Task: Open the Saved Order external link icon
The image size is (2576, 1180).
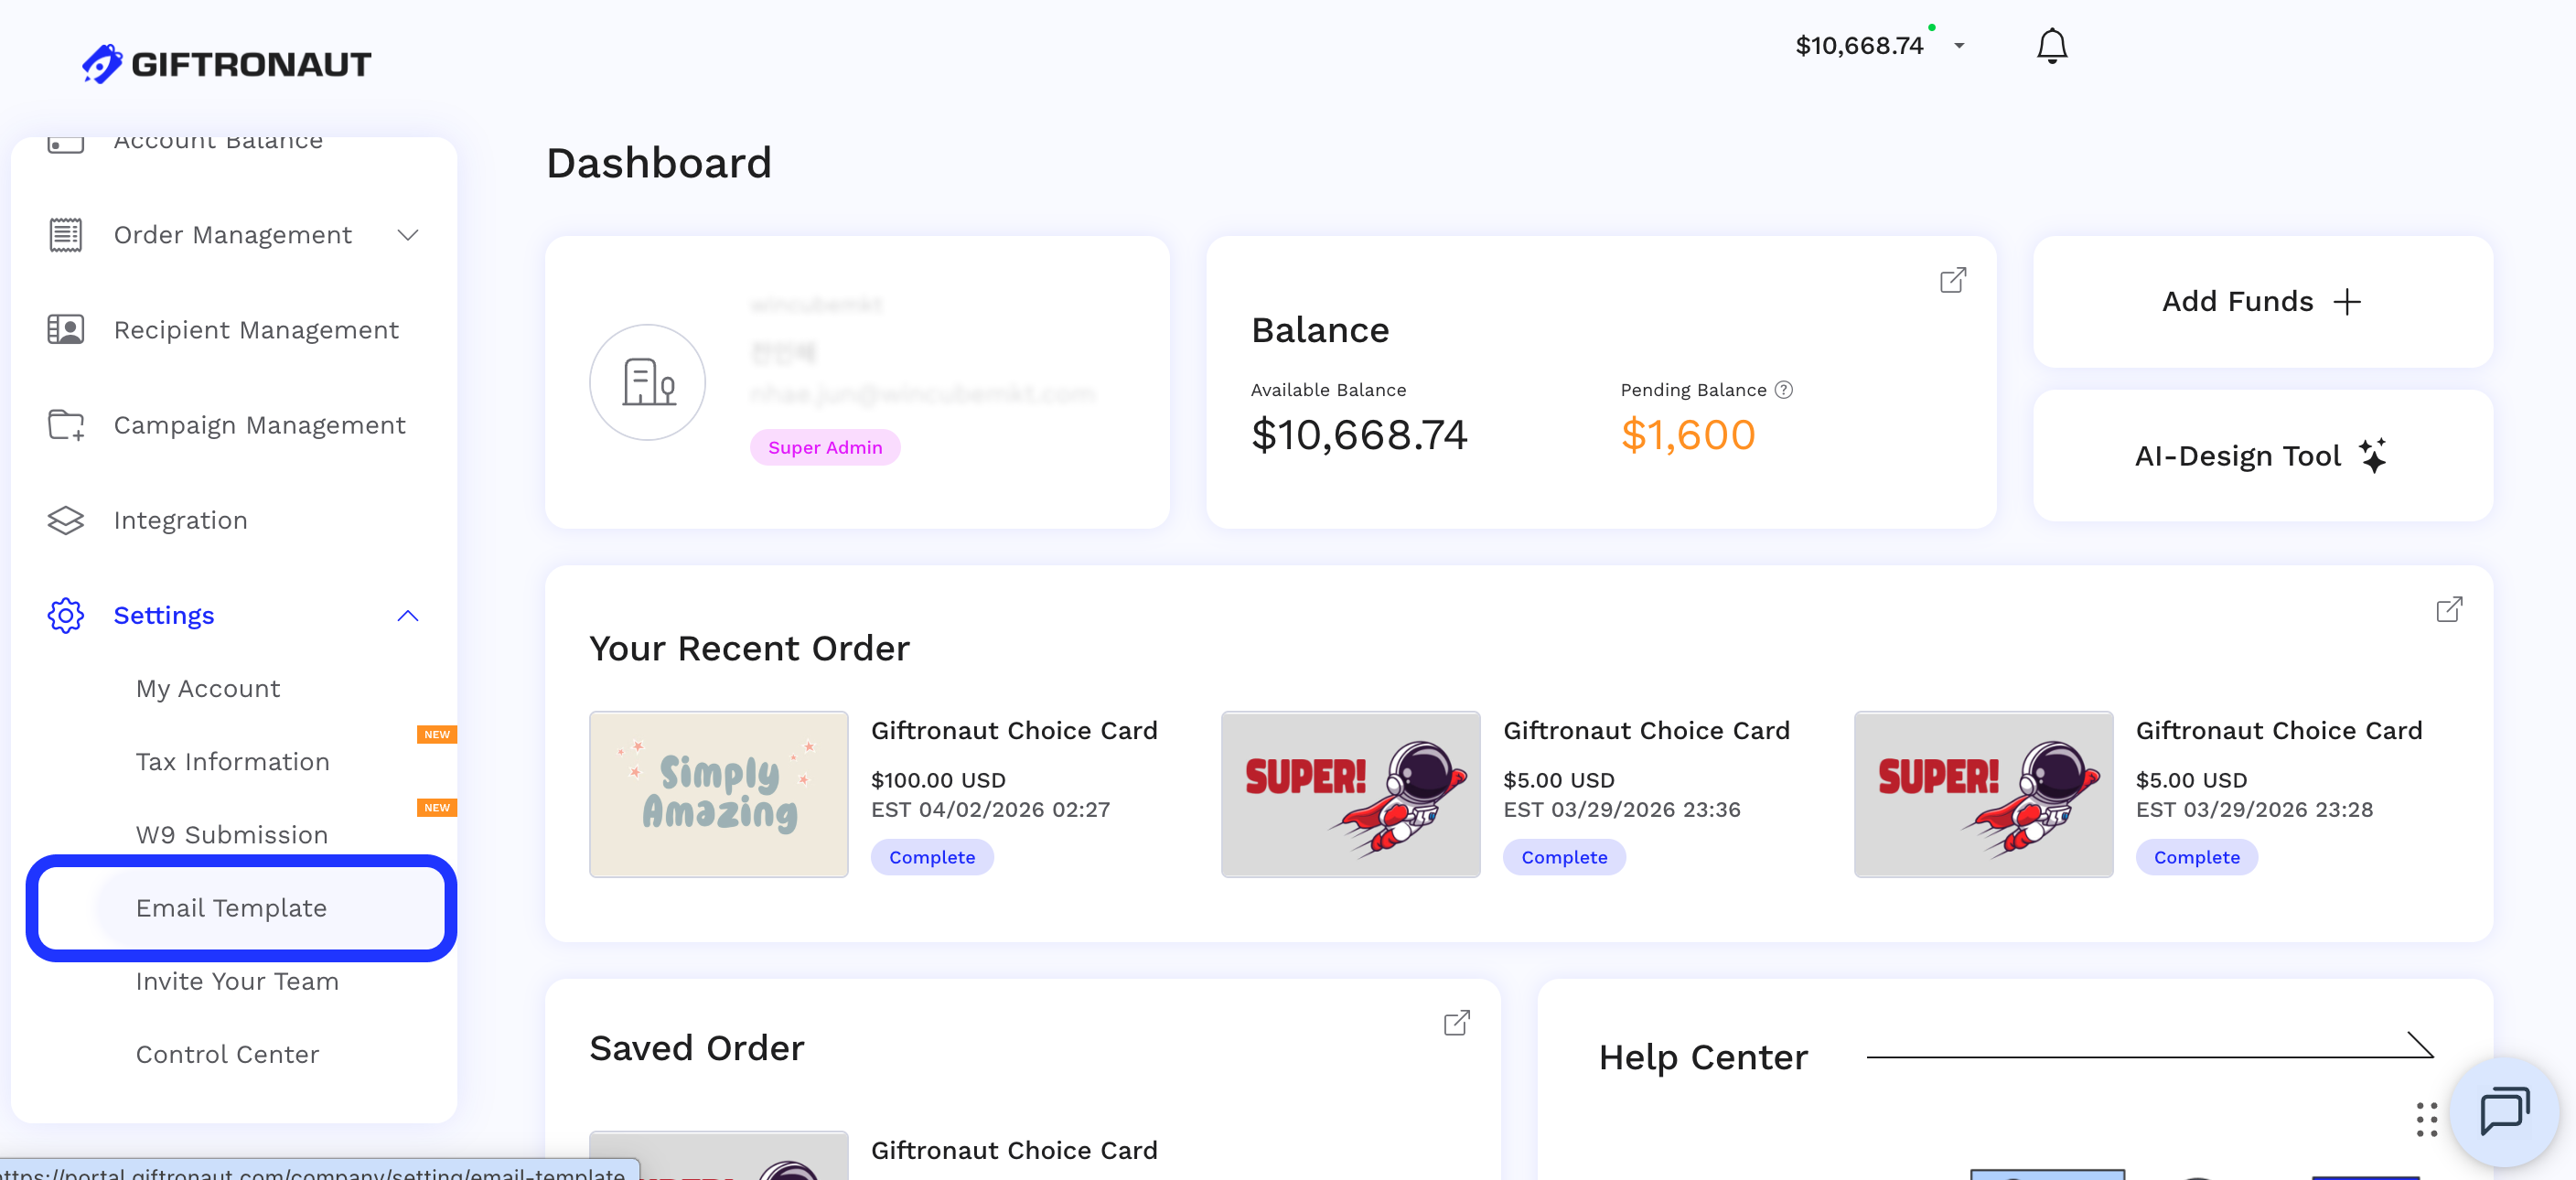Action: click(1458, 1023)
